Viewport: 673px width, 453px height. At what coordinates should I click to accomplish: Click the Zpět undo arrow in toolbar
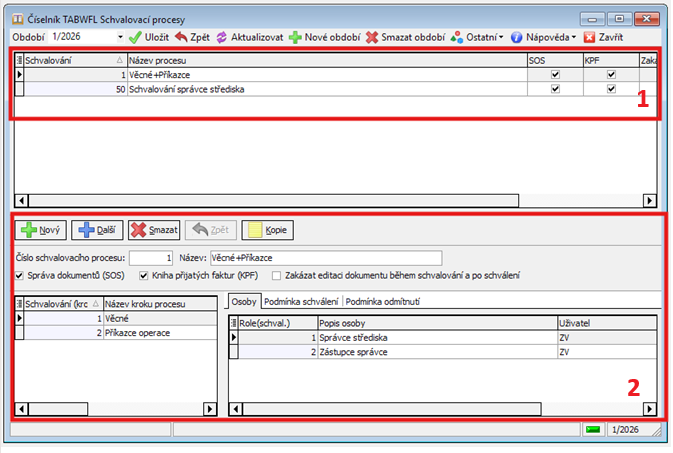pos(181,36)
